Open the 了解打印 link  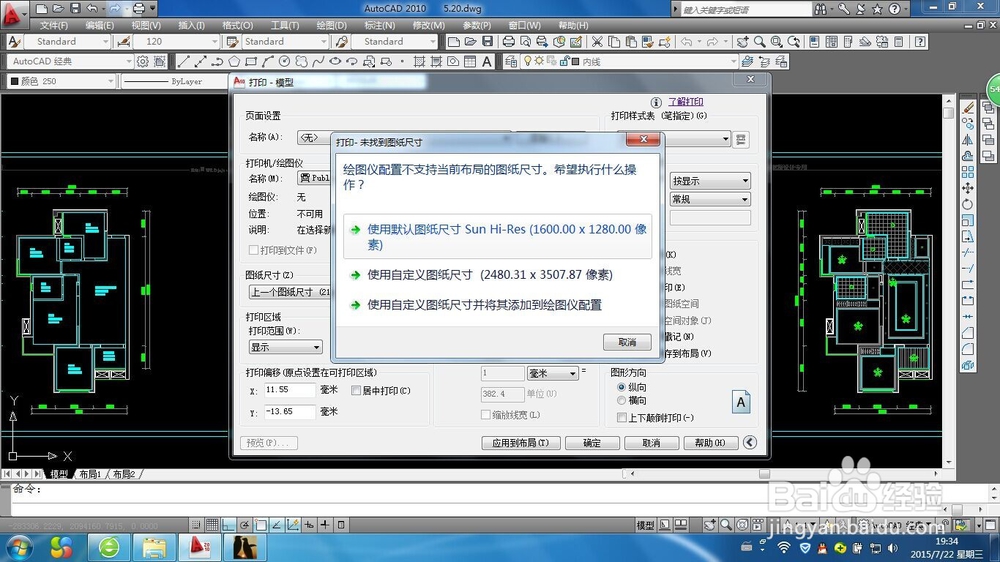(686, 101)
